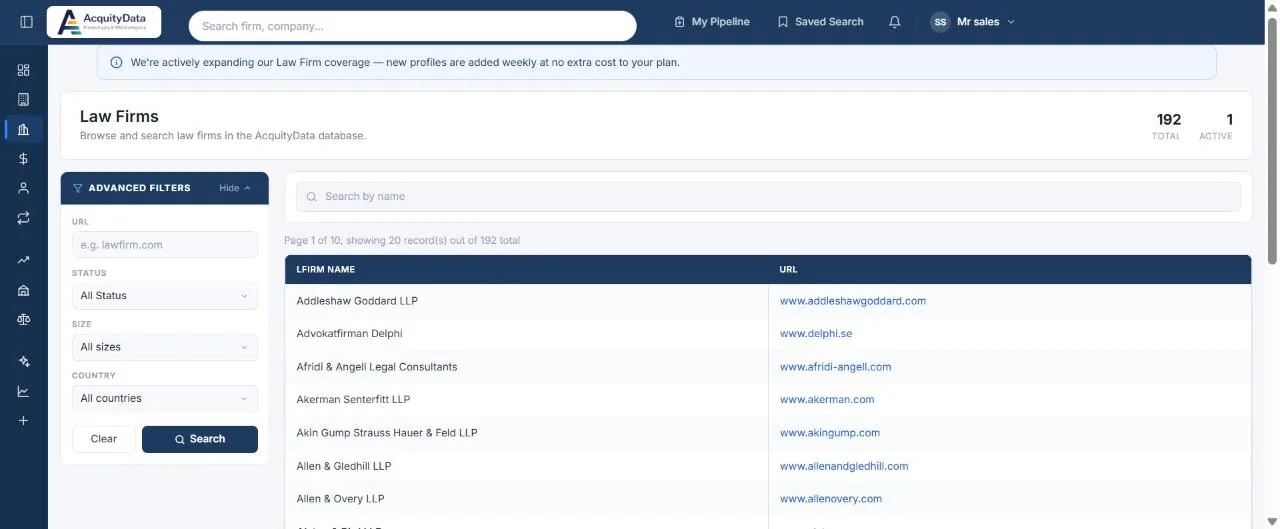1280x529 pixels.
Task: Open the notifications bell icon
Action: pos(895,22)
